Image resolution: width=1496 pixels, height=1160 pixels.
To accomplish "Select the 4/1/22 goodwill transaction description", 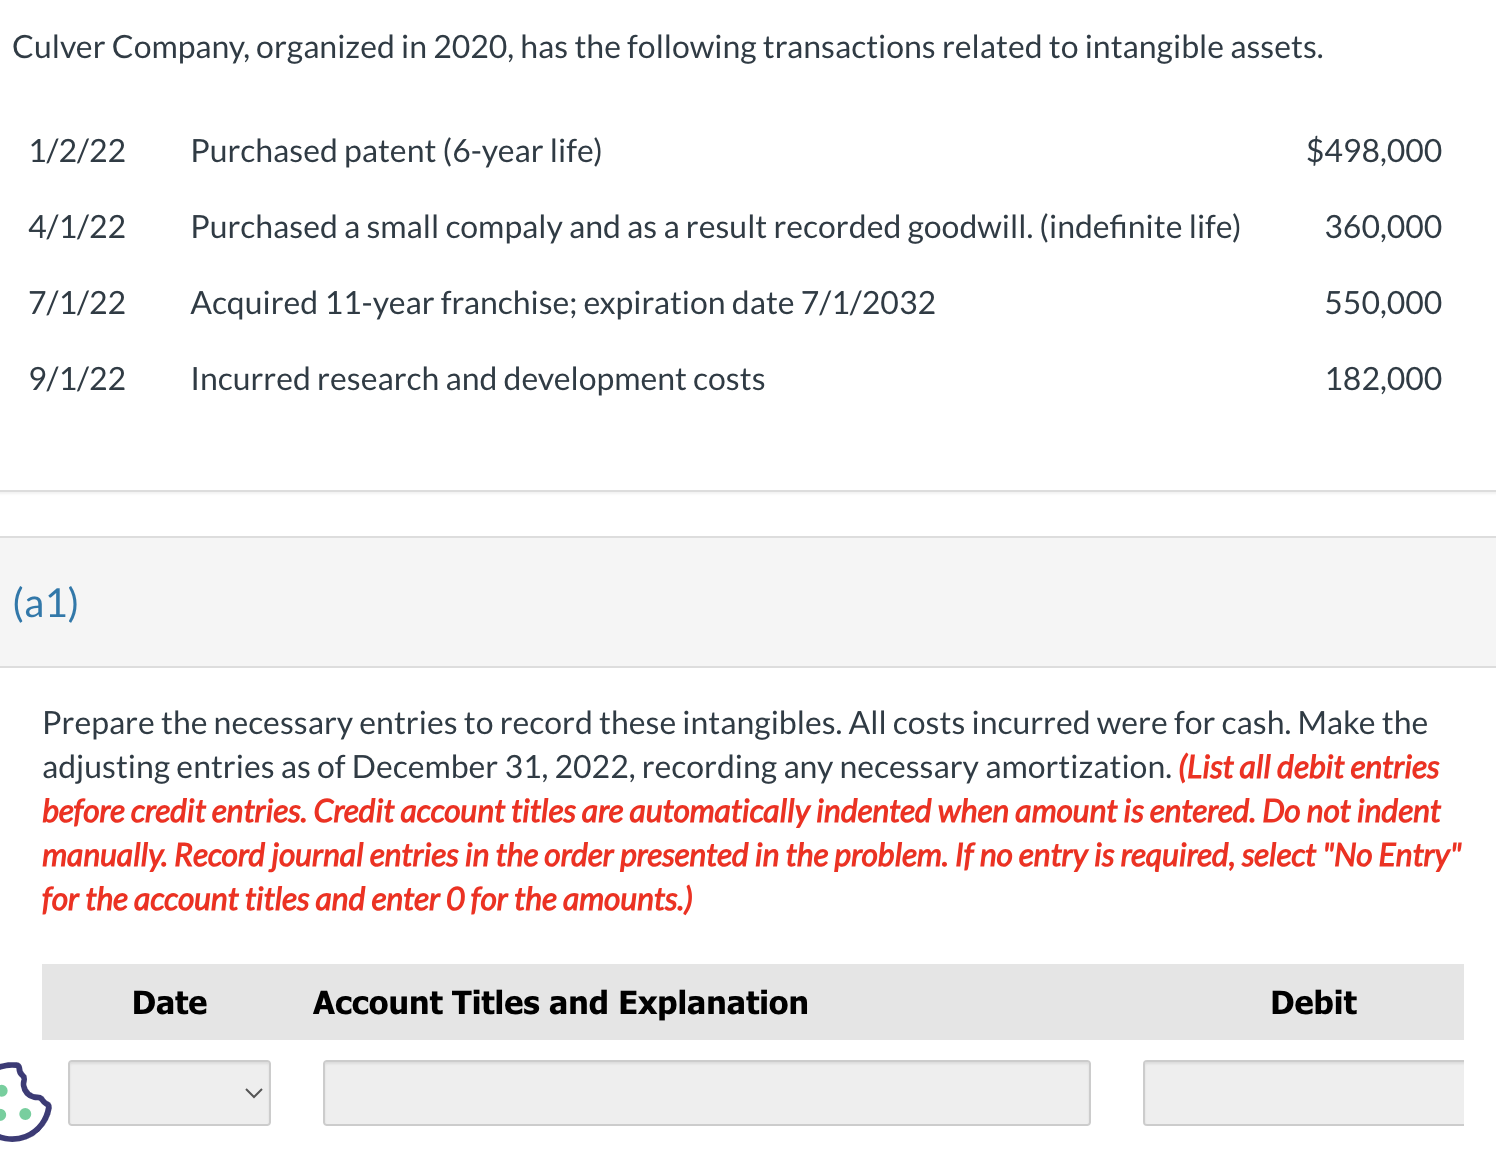I will 715,227.
